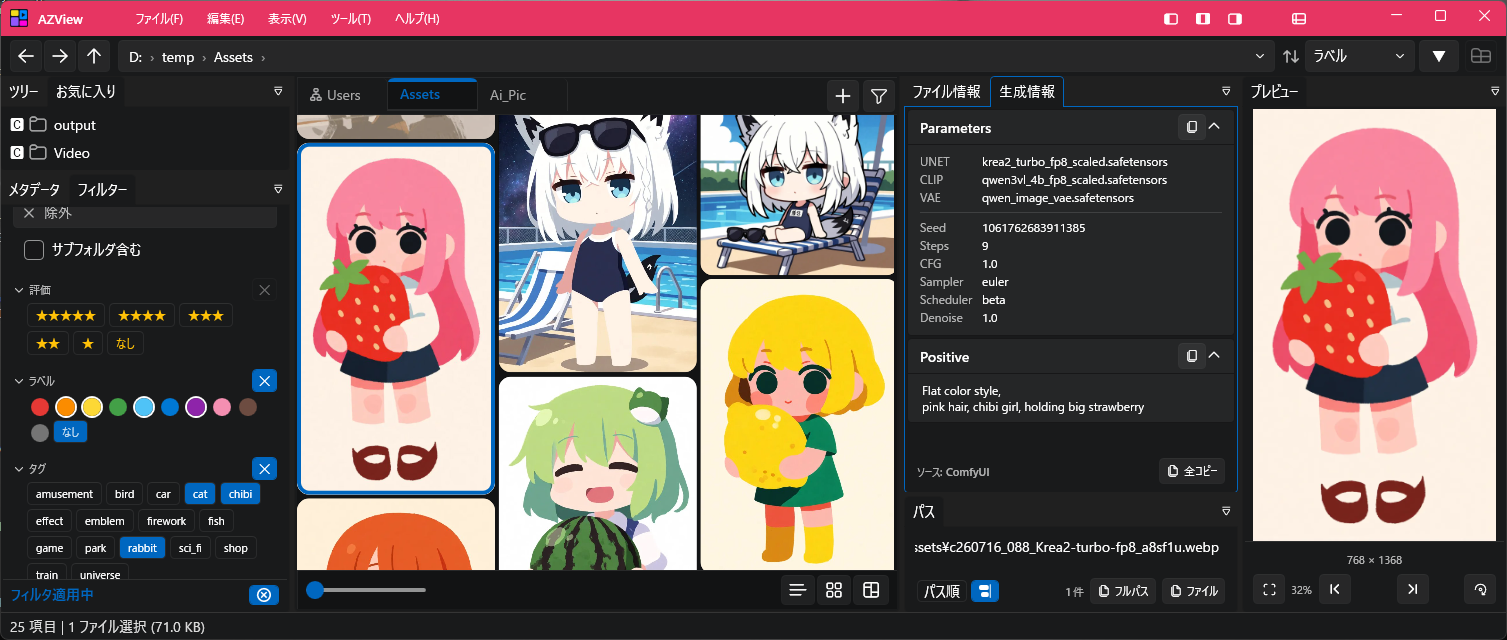Open the パス panel options menu
1507x640 pixels.
[1226, 511]
